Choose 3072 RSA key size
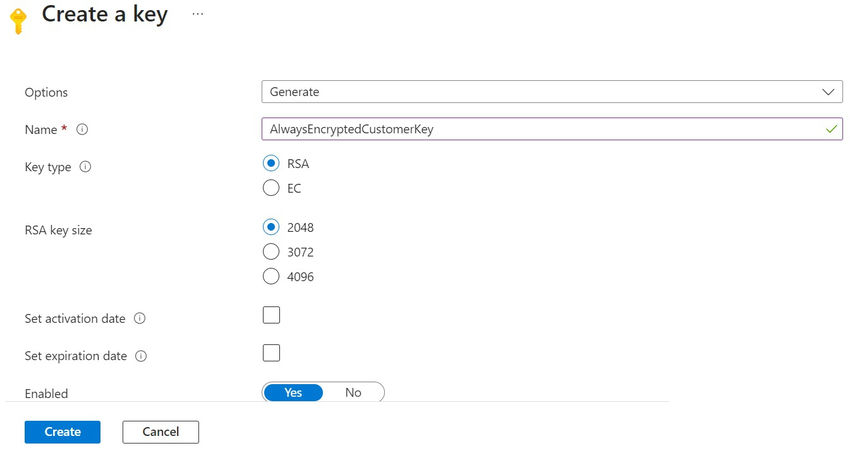The image size is (850, 453). click(x=271, y=252)
